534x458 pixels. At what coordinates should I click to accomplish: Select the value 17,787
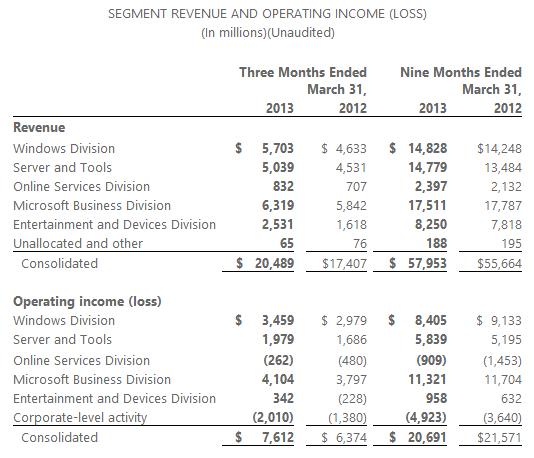tap(503, 206)
